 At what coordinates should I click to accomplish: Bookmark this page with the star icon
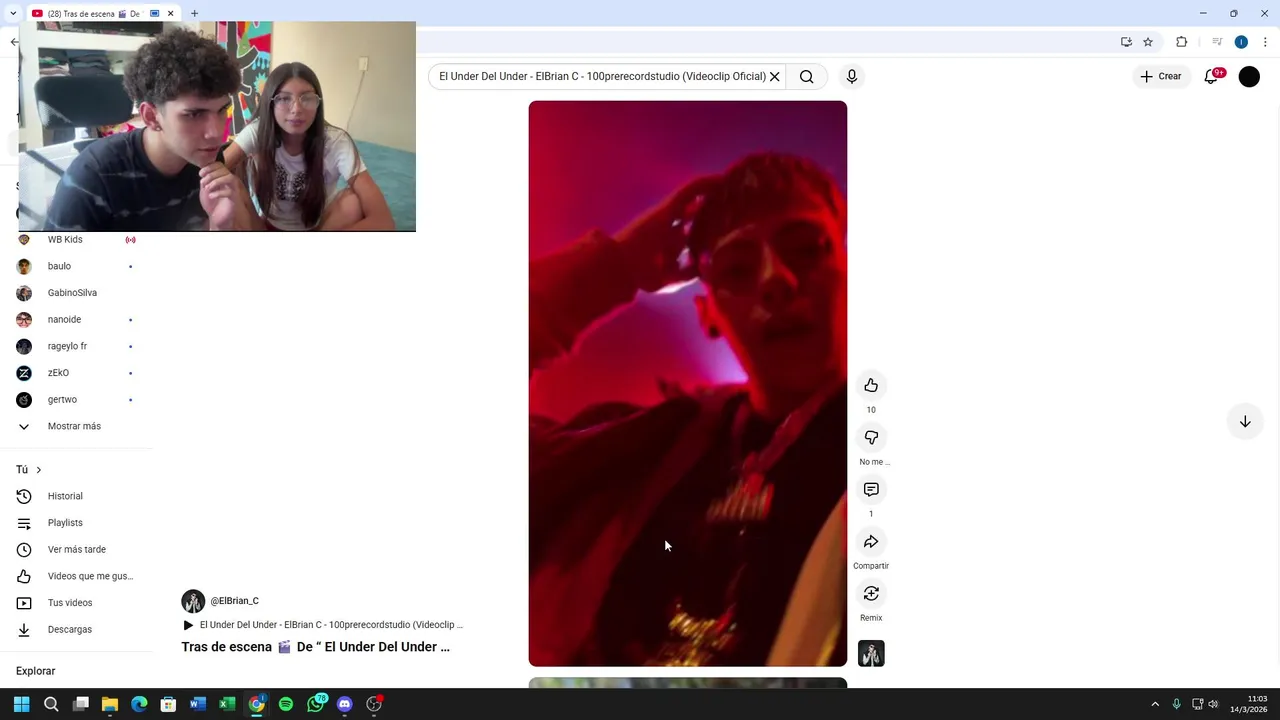coord(1148,42)
